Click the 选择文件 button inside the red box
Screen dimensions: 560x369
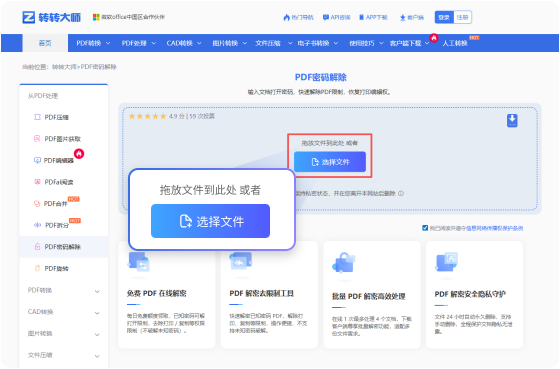[330, 162]
